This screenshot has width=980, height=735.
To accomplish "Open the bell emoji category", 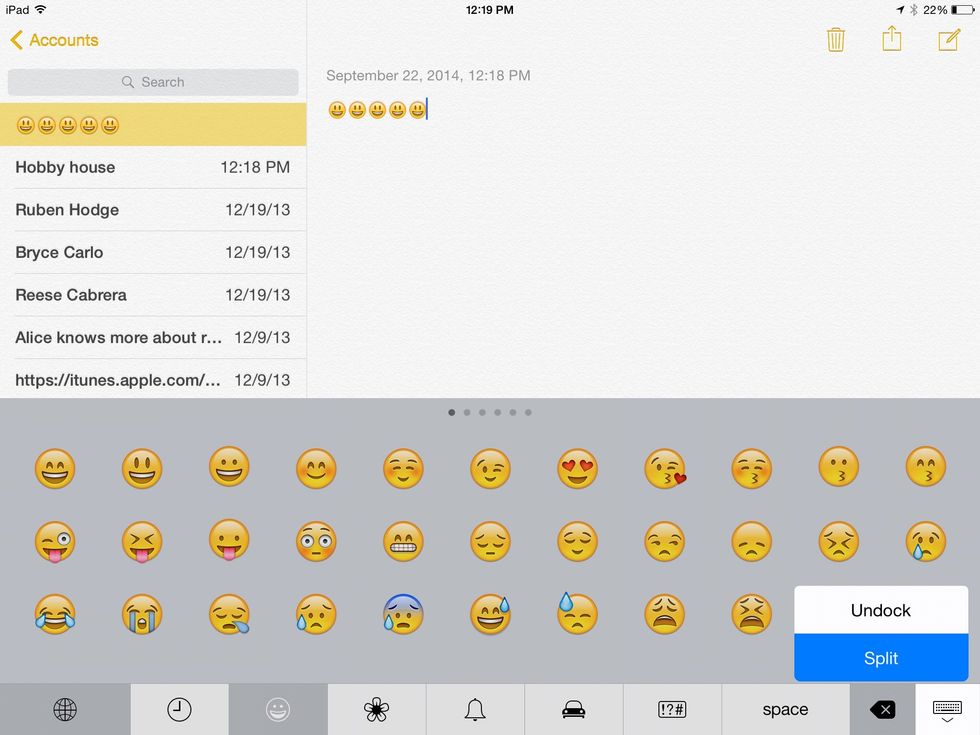I will tap(475, 709).
